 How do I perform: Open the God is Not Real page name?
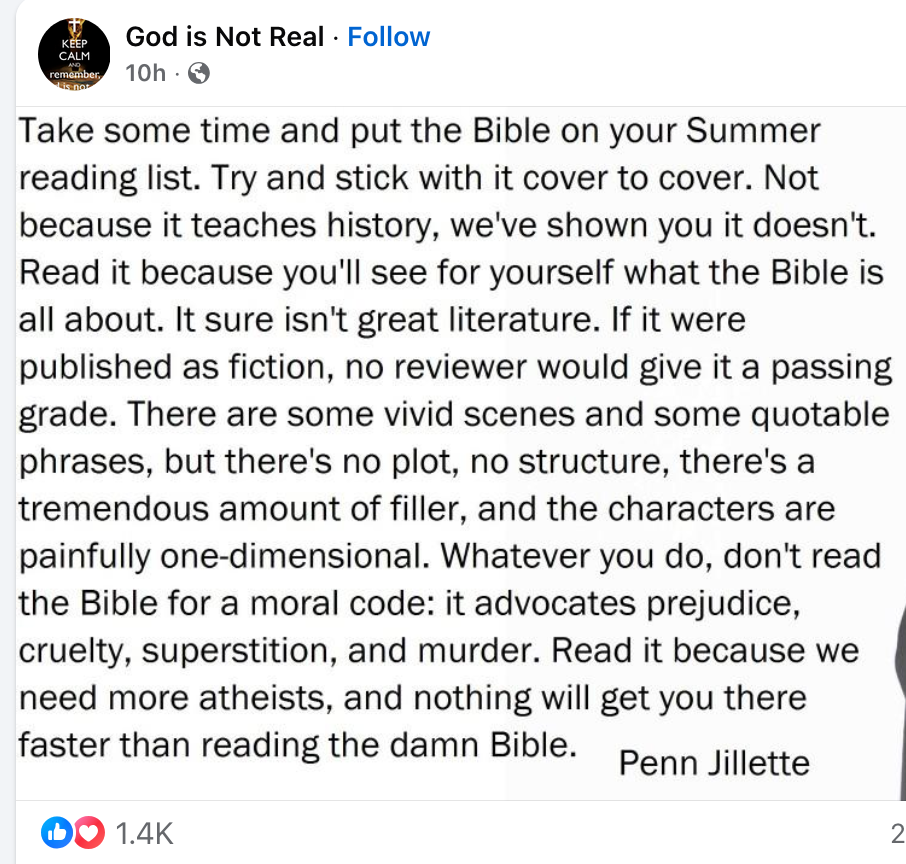pyautogui.click(x=225, y=37)
